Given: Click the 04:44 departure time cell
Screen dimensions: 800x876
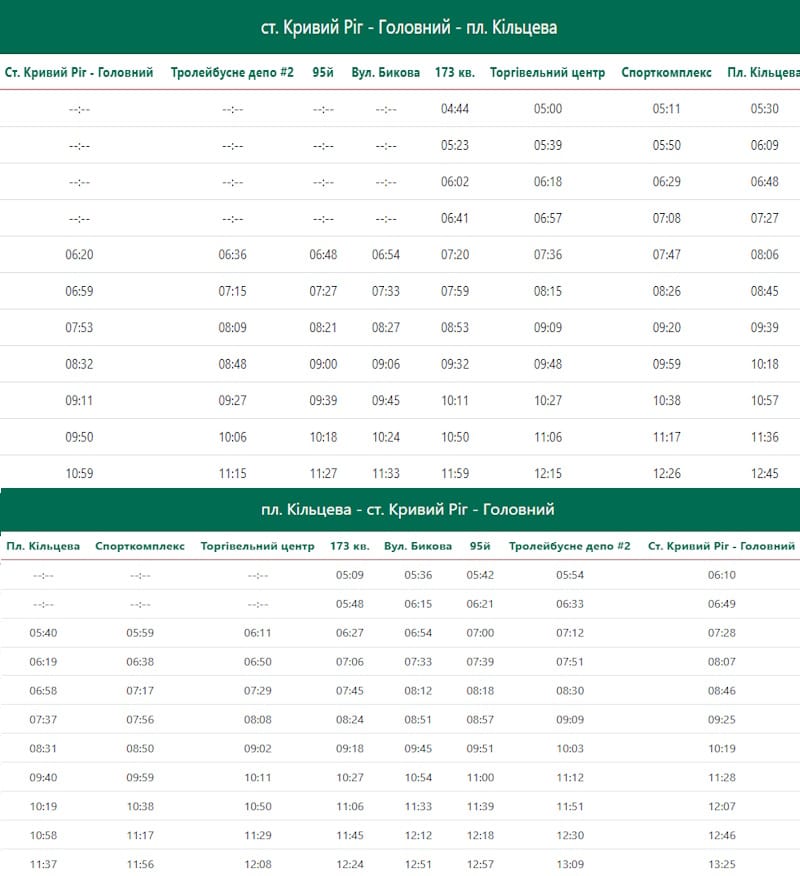Looking at the screenshot, I should (x=455, y=109).
